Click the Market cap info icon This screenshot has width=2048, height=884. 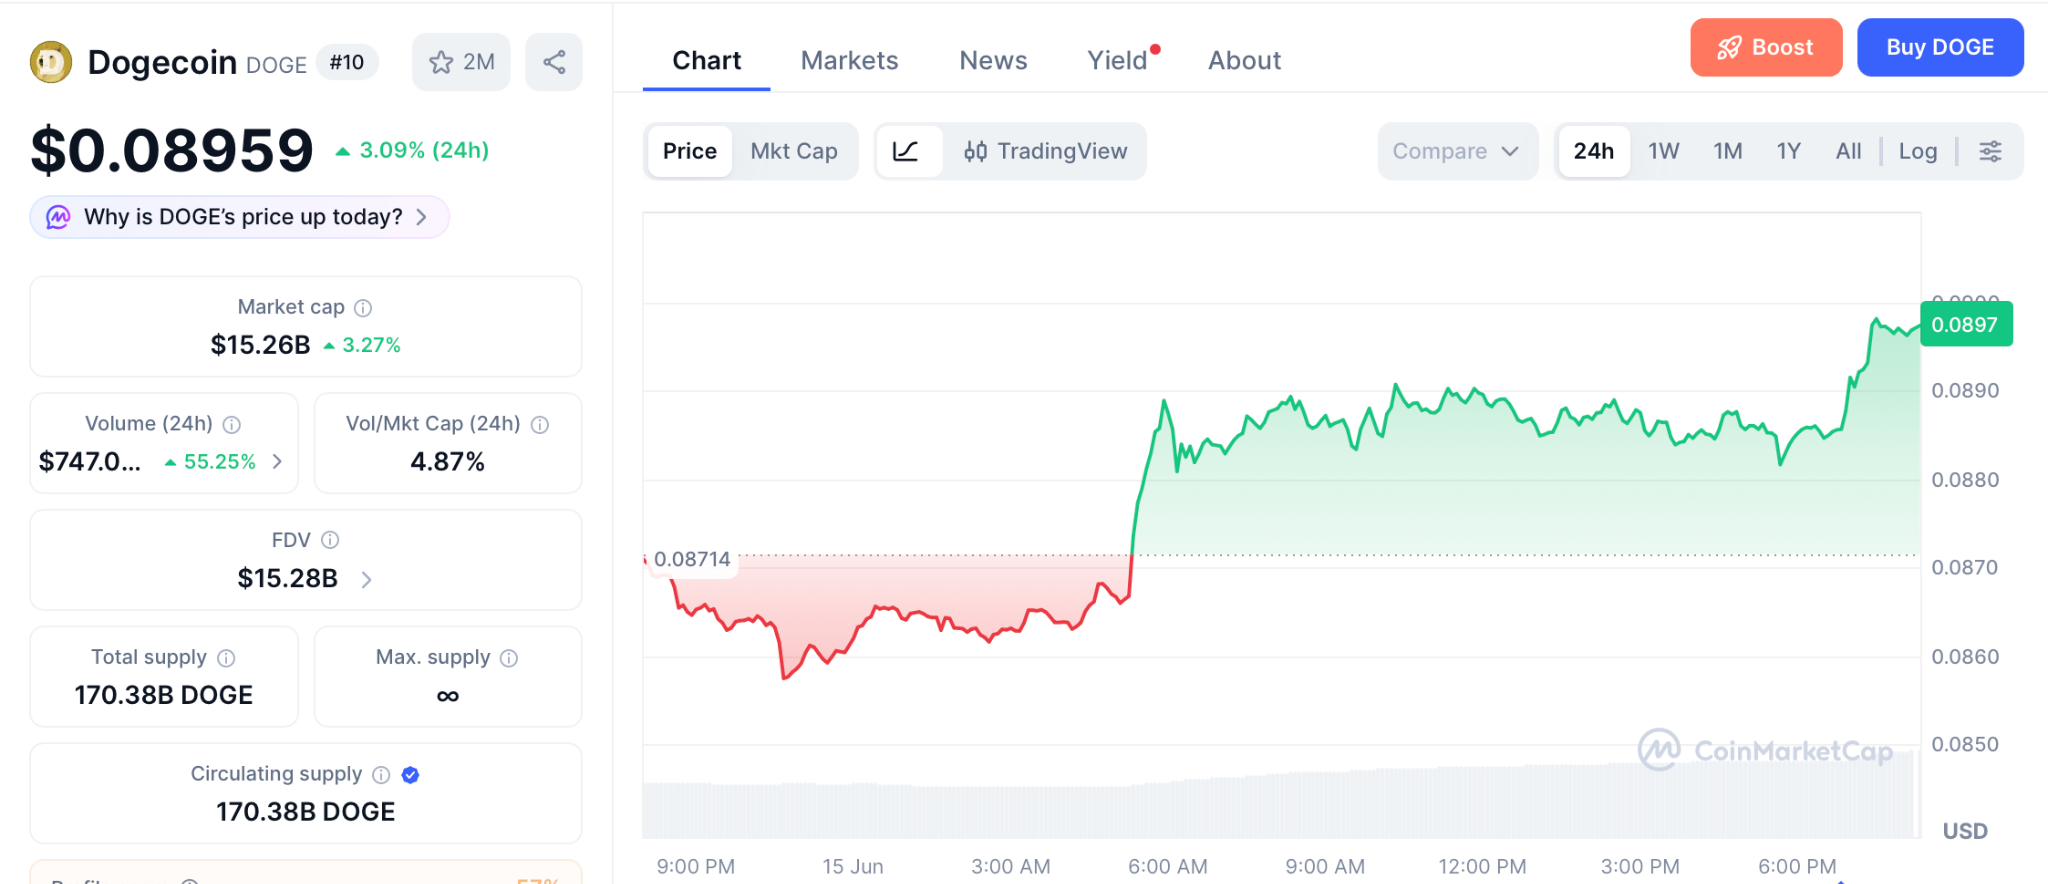363,308
